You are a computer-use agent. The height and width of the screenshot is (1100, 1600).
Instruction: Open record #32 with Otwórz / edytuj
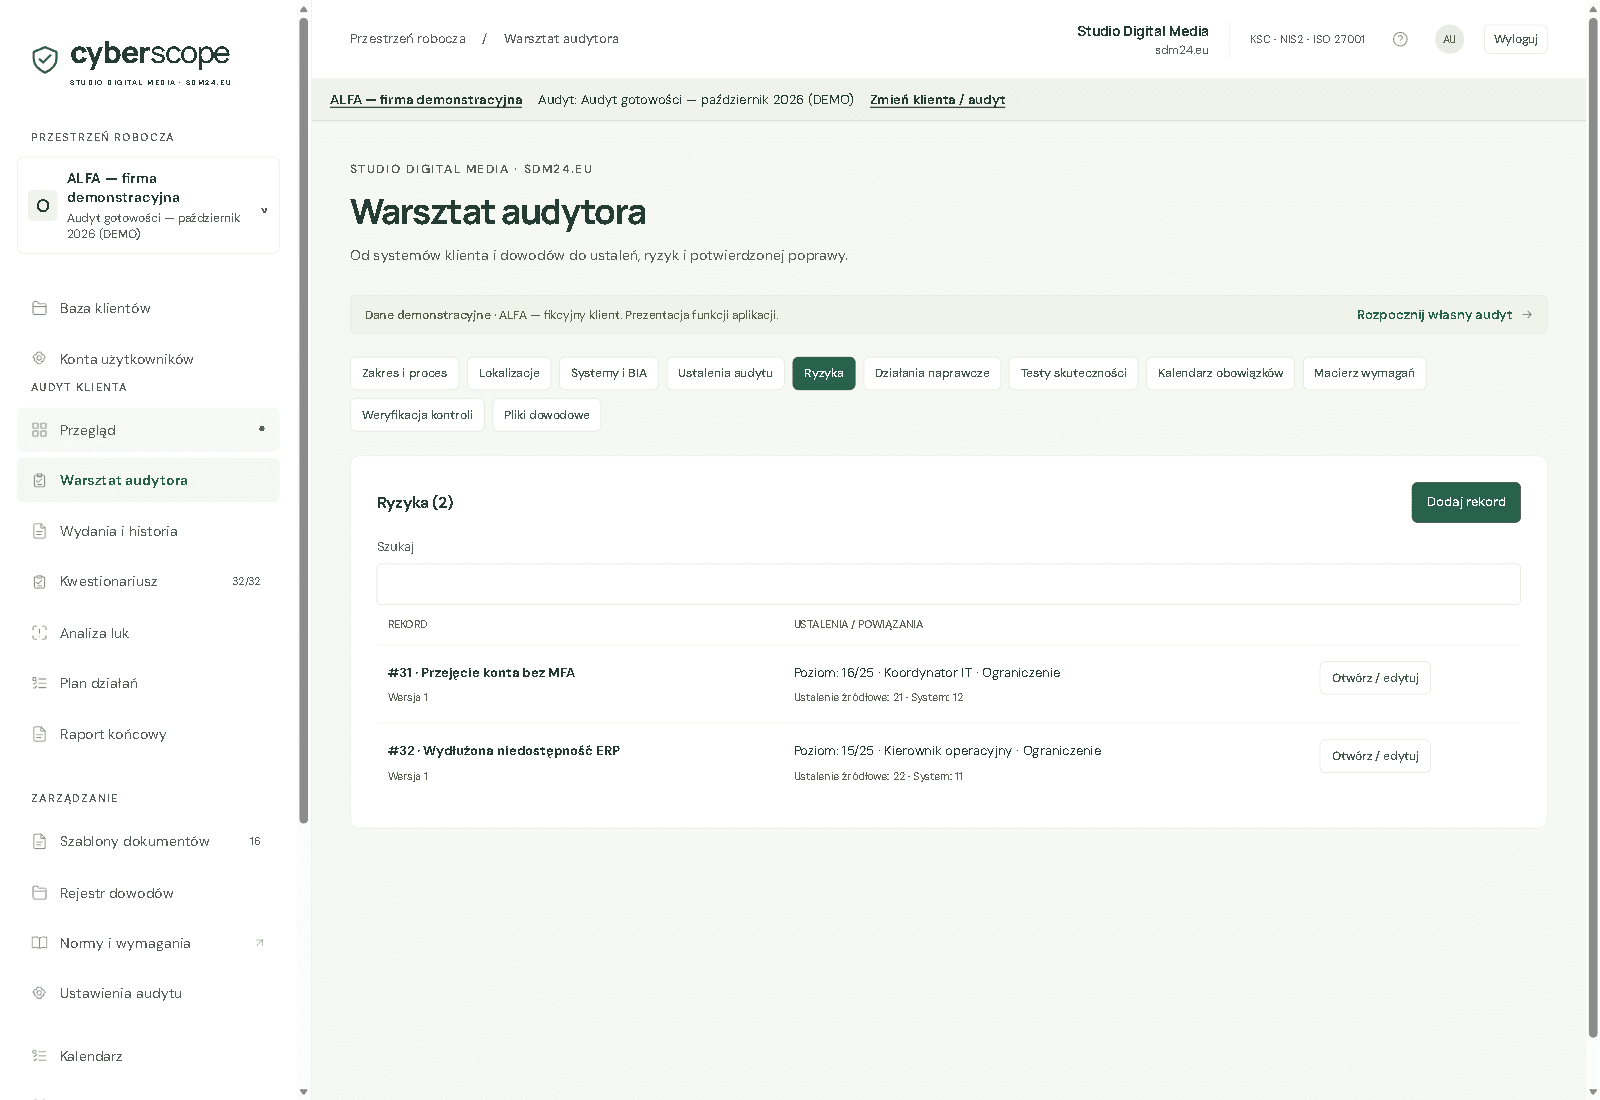[x=1375, y=756]
